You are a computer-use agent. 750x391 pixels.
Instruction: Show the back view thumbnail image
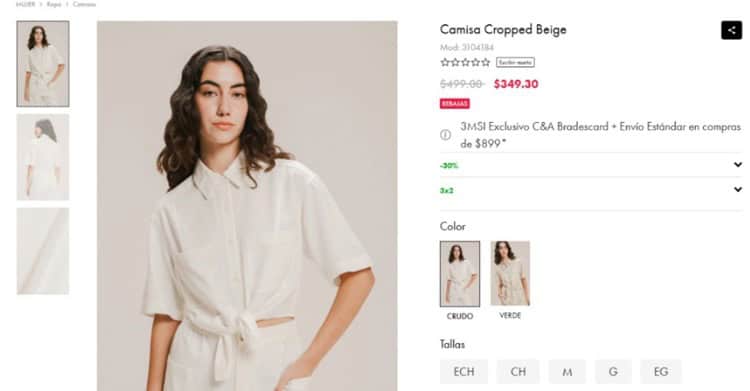coord(43,157)
